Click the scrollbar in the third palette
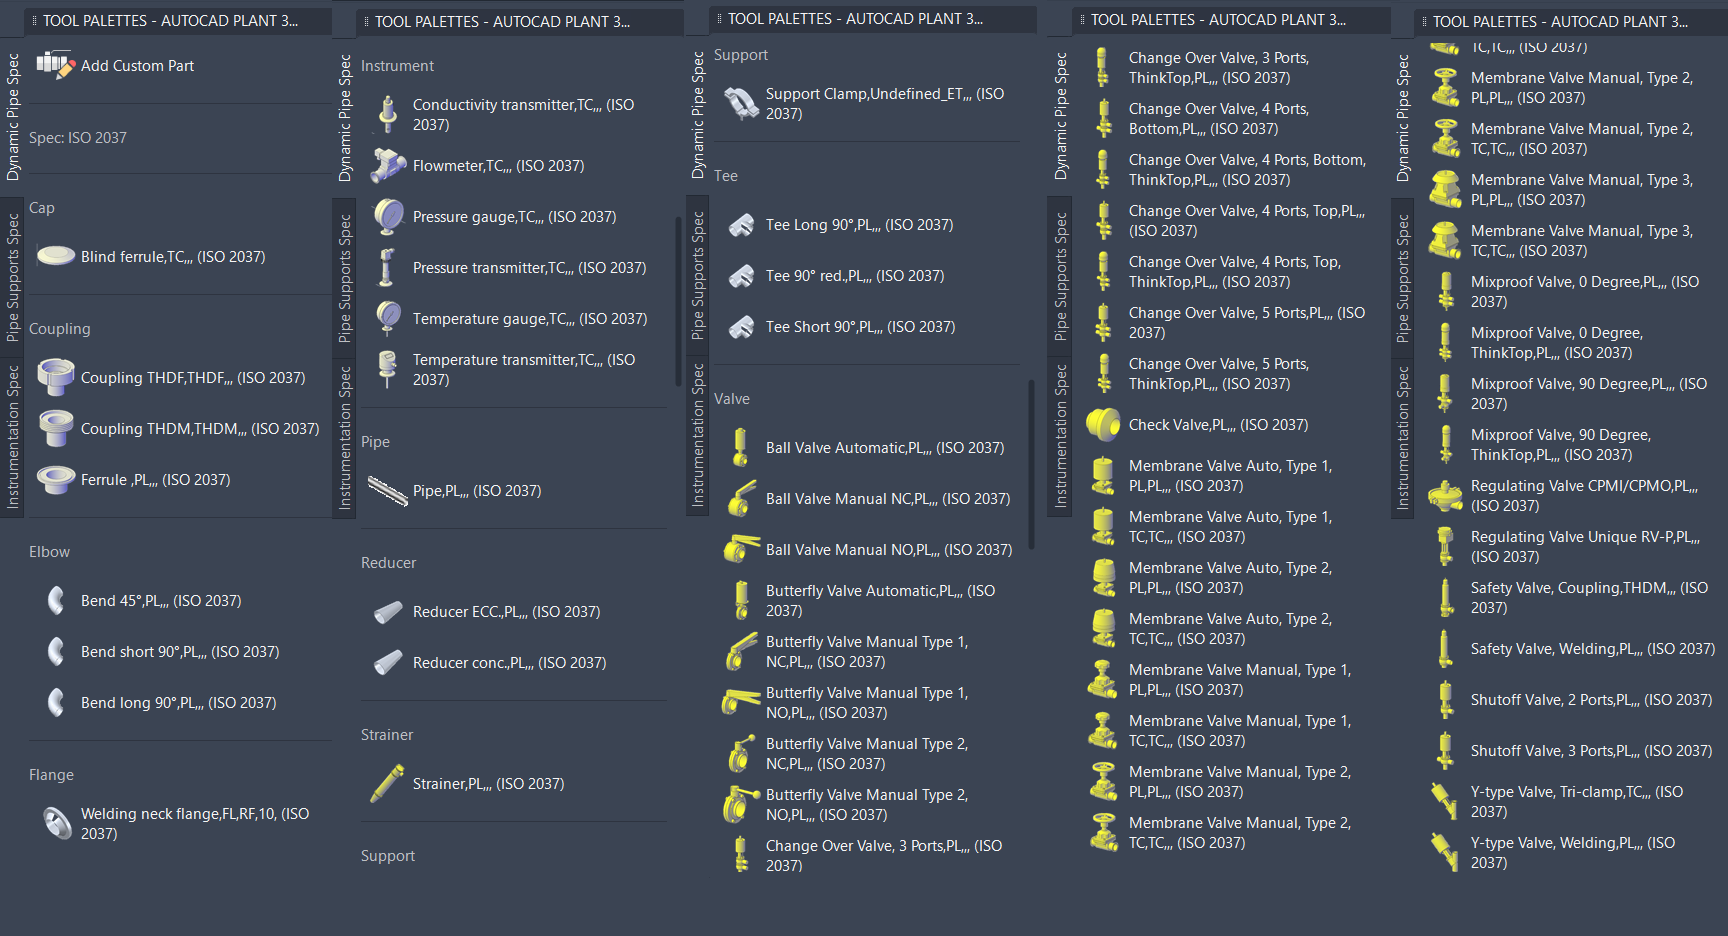 [1031, 464]
